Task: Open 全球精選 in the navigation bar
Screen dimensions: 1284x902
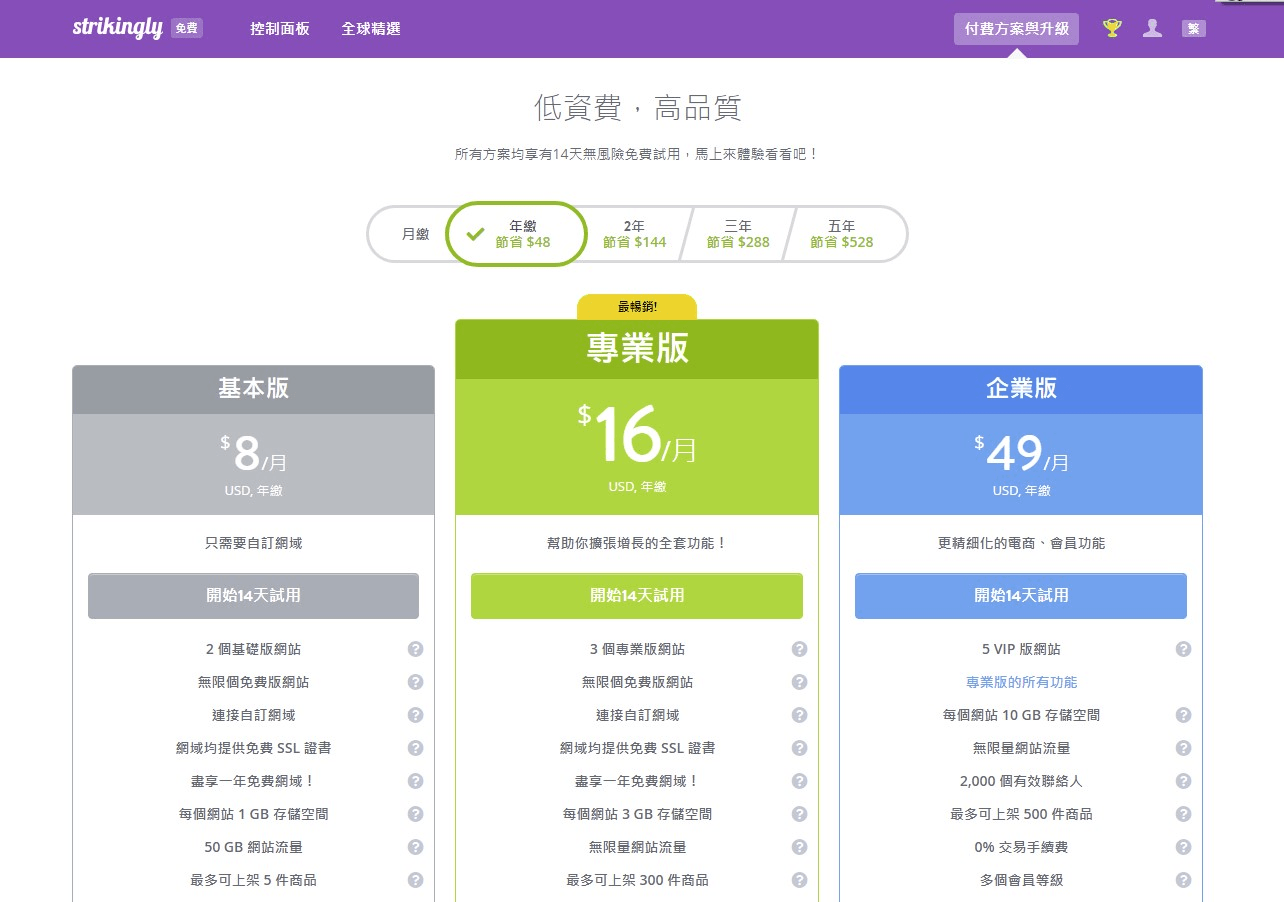Action: point(371,29)
